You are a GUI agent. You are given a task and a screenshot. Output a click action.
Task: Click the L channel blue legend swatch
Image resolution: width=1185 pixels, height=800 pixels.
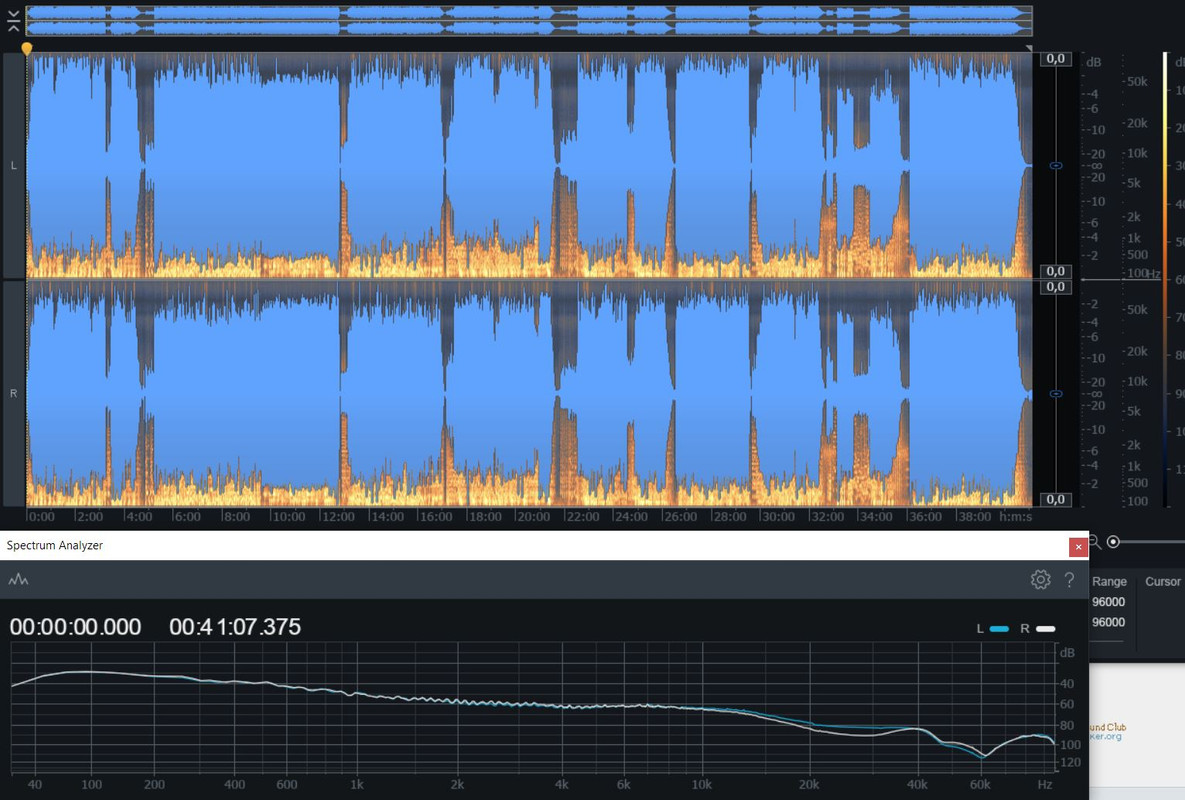[999, 629]
